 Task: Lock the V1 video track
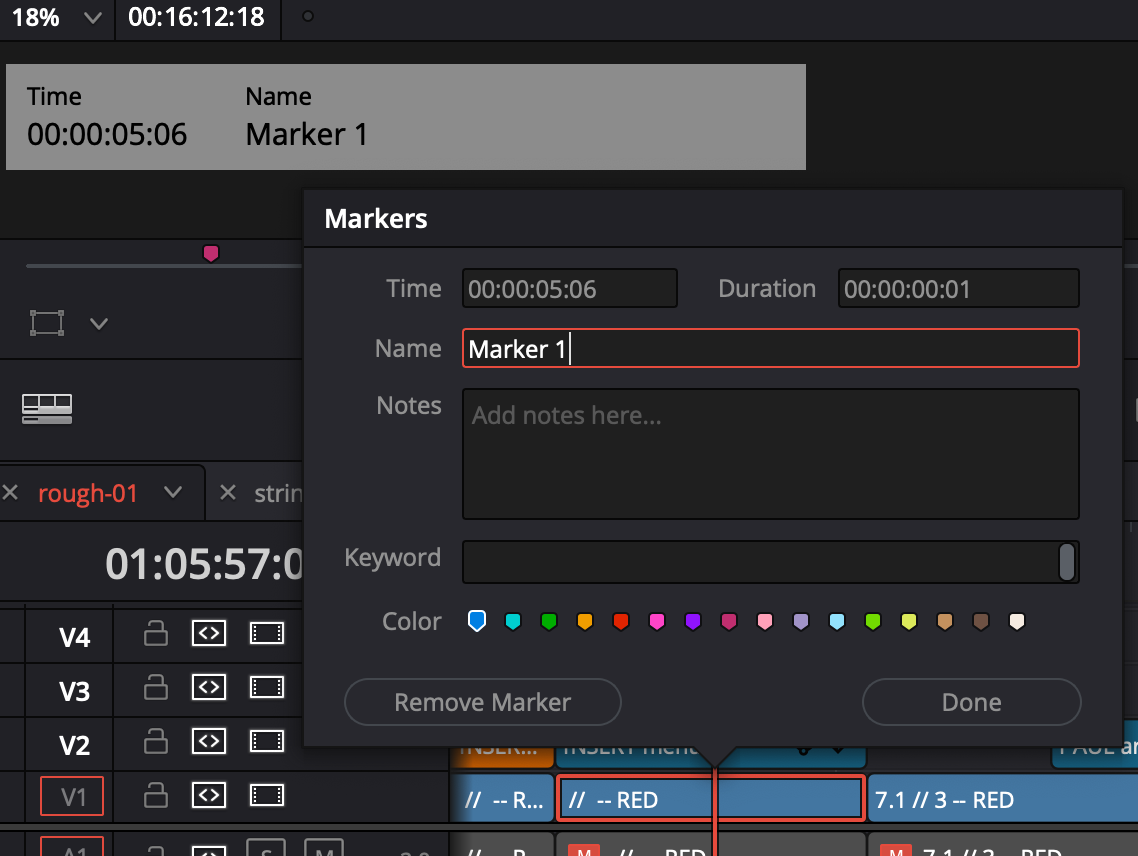point(155,796)
